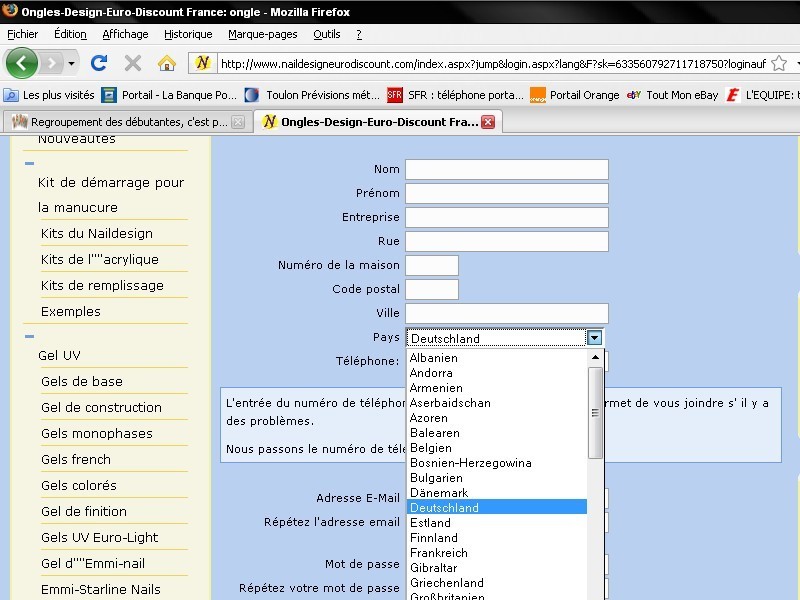The image size is (800, 600).
Task: Click the browser Back arrow button
Action: [x=22, y=62]
